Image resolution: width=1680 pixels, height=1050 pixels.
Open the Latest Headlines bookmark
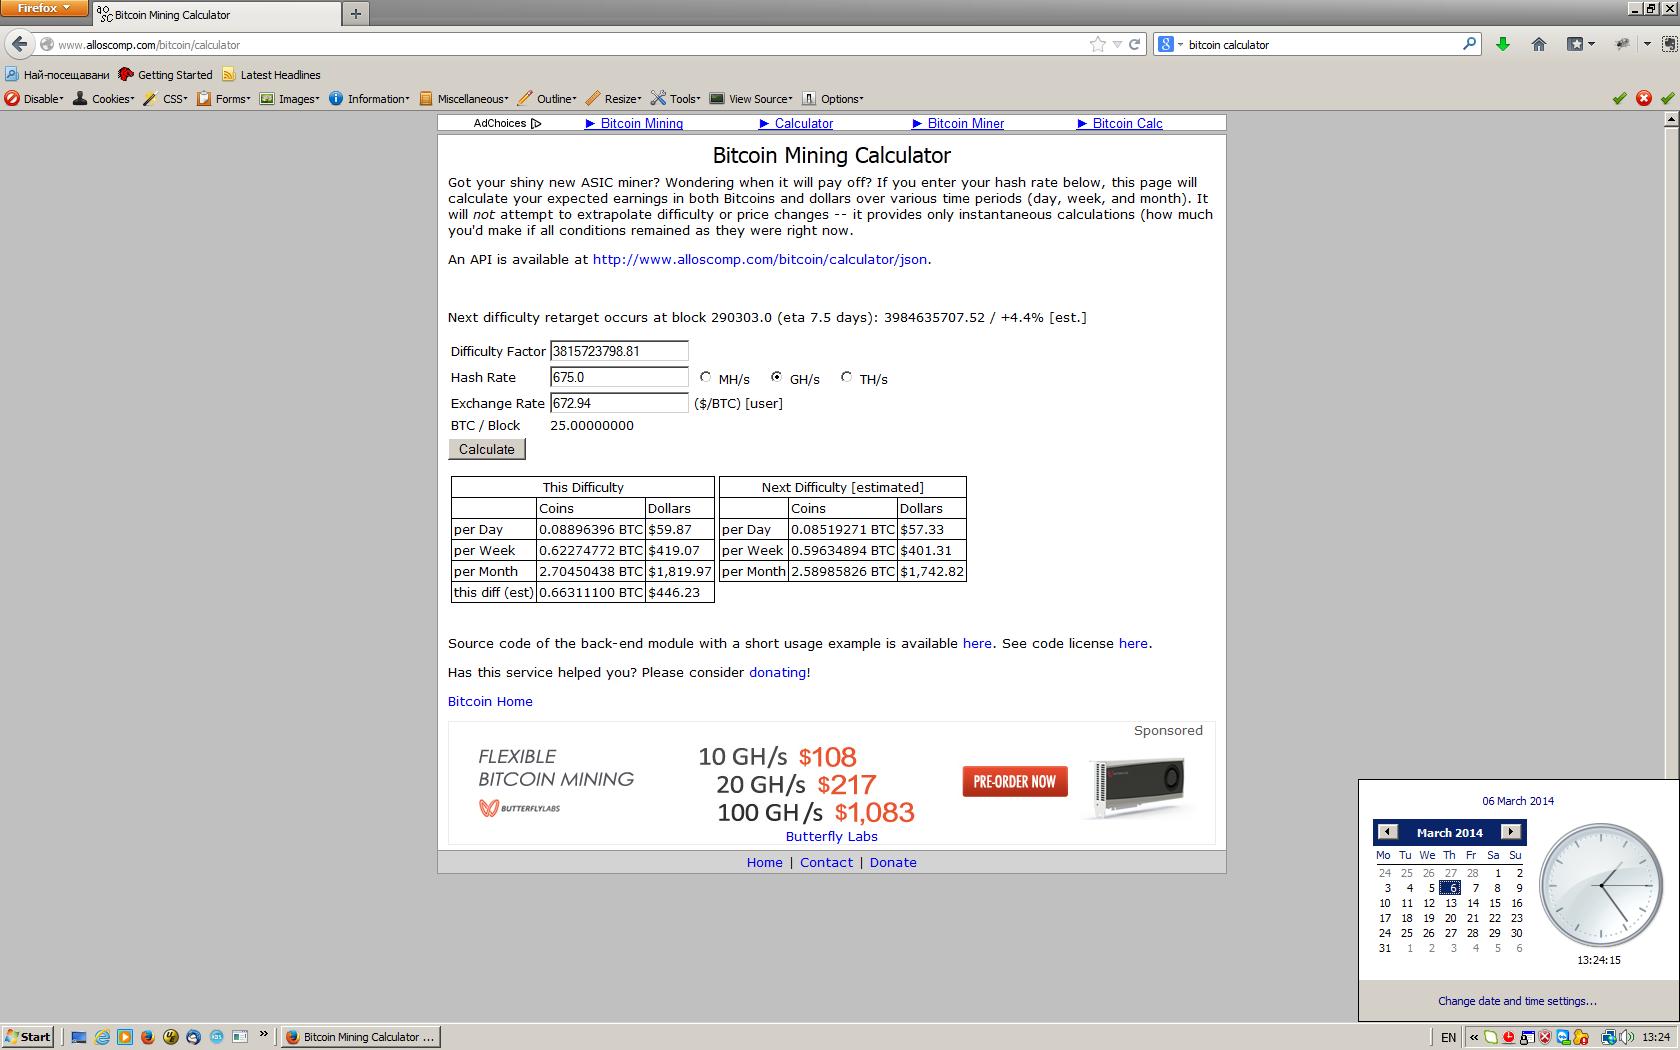(x=271, y=74)
